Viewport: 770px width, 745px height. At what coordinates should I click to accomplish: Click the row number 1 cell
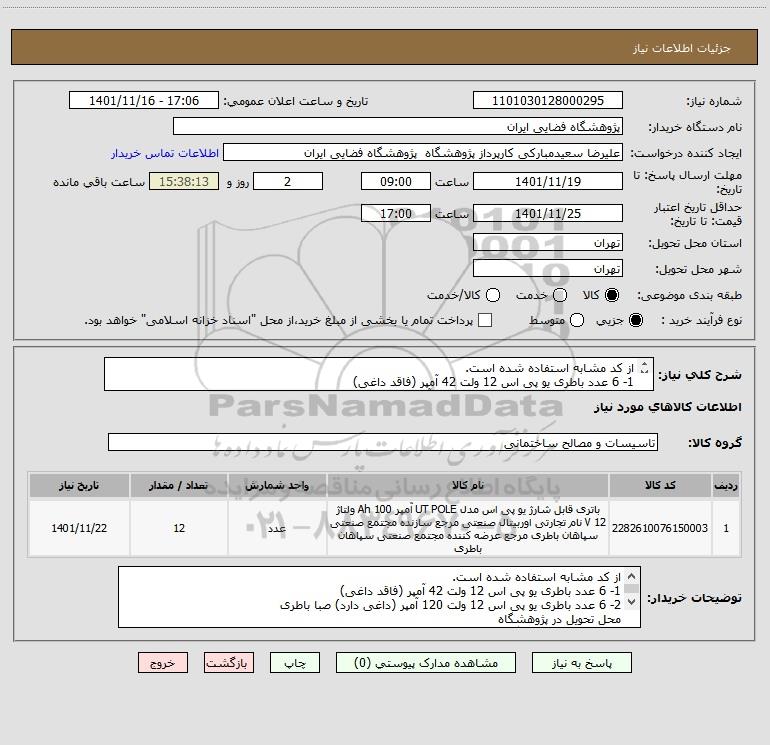click(x=726, y=528)
